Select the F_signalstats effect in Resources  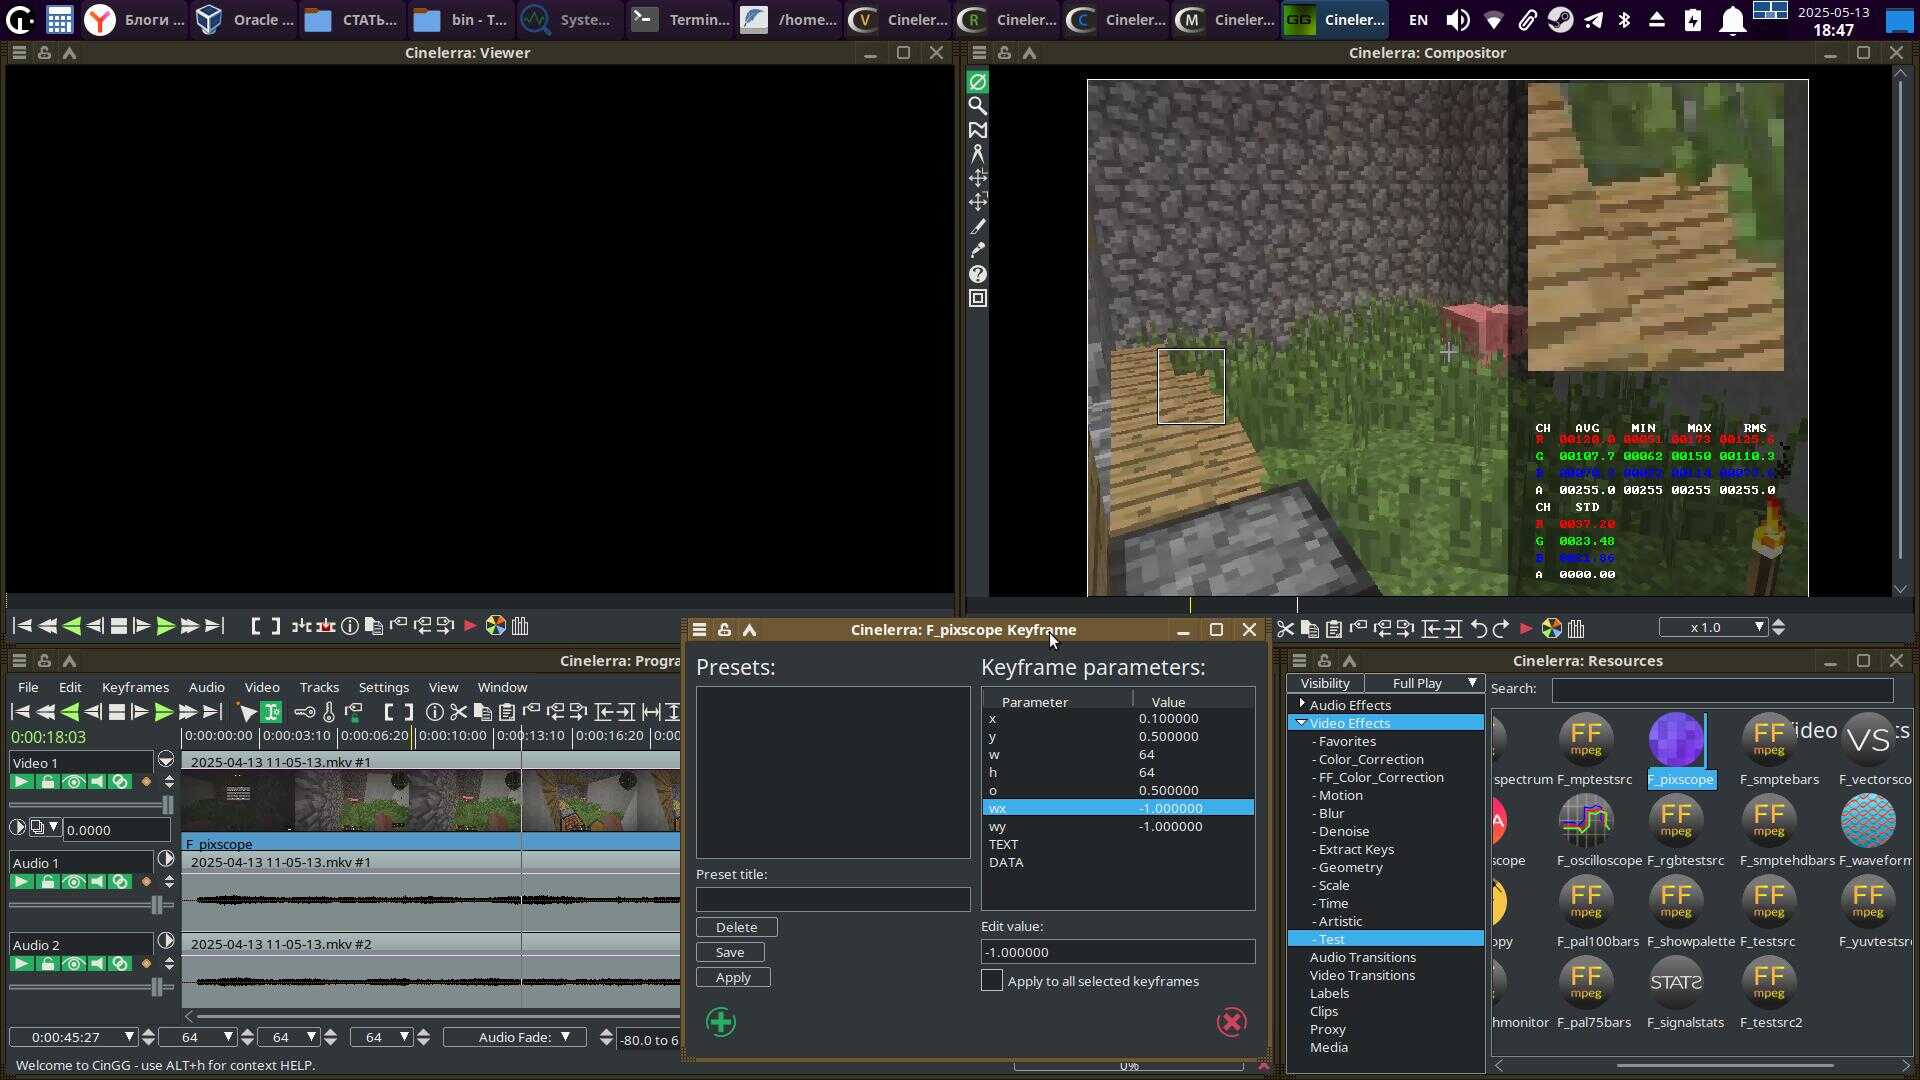pyautogui.click(x=1676, y=982)
